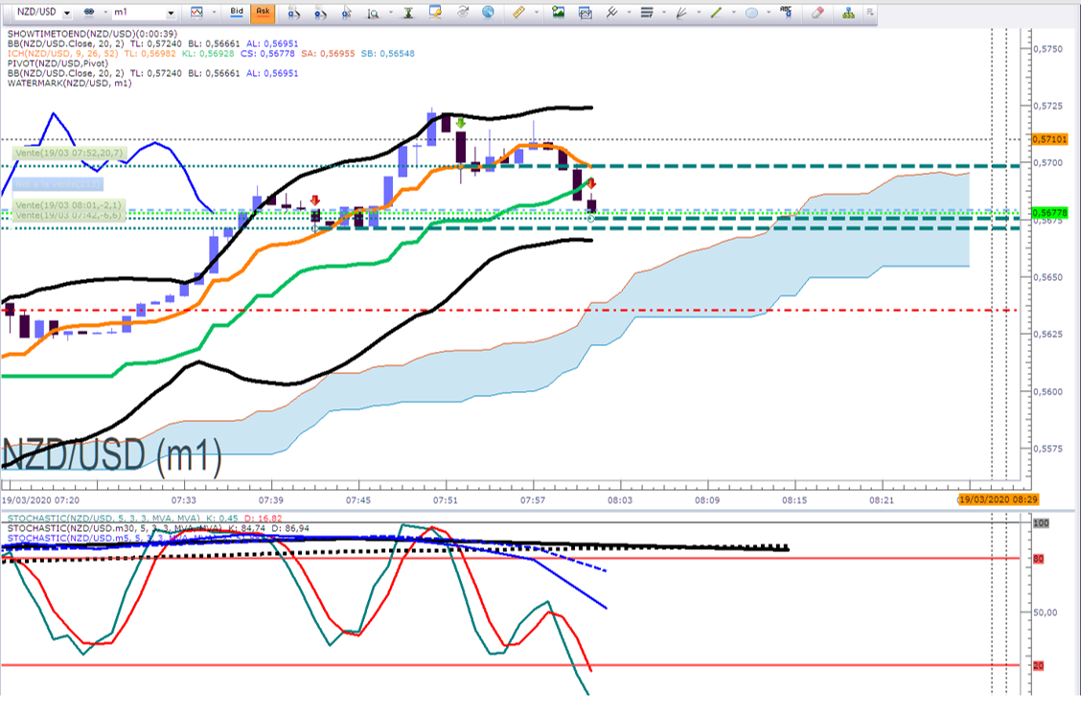Click the Vente(19/03 08:01,-2,1) order label
Image resolution: width=1081 pixels, height=720 pixels.
[x=68, y=205]
